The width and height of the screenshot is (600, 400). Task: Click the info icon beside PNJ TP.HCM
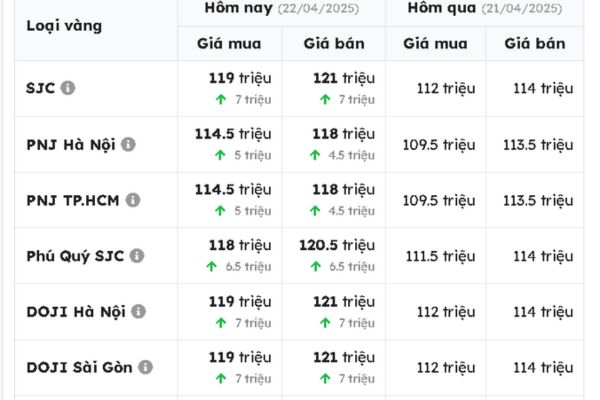[133, 200]
